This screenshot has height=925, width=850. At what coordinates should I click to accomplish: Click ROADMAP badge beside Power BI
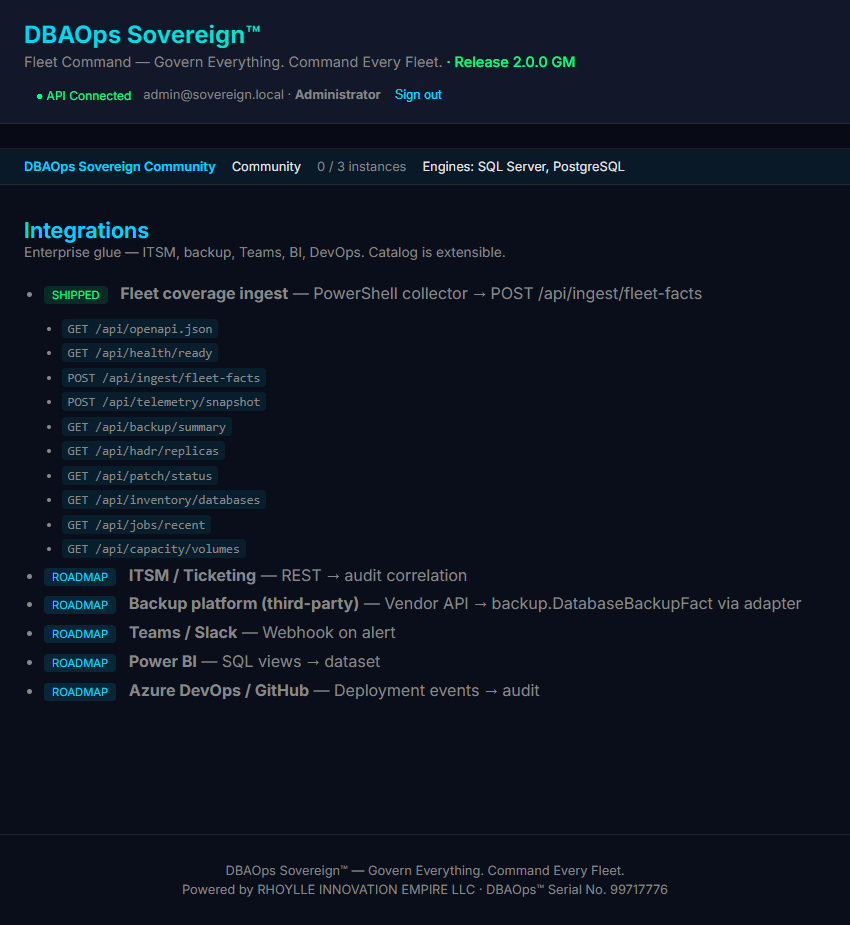80,662
